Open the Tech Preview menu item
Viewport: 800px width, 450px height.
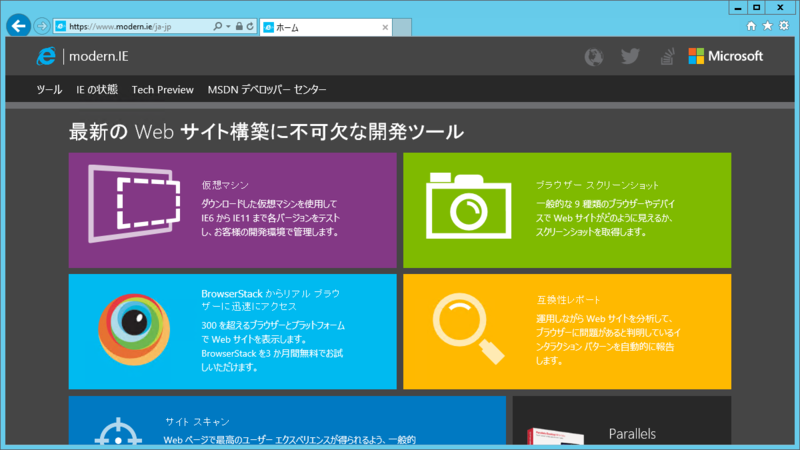coord(163,90)
